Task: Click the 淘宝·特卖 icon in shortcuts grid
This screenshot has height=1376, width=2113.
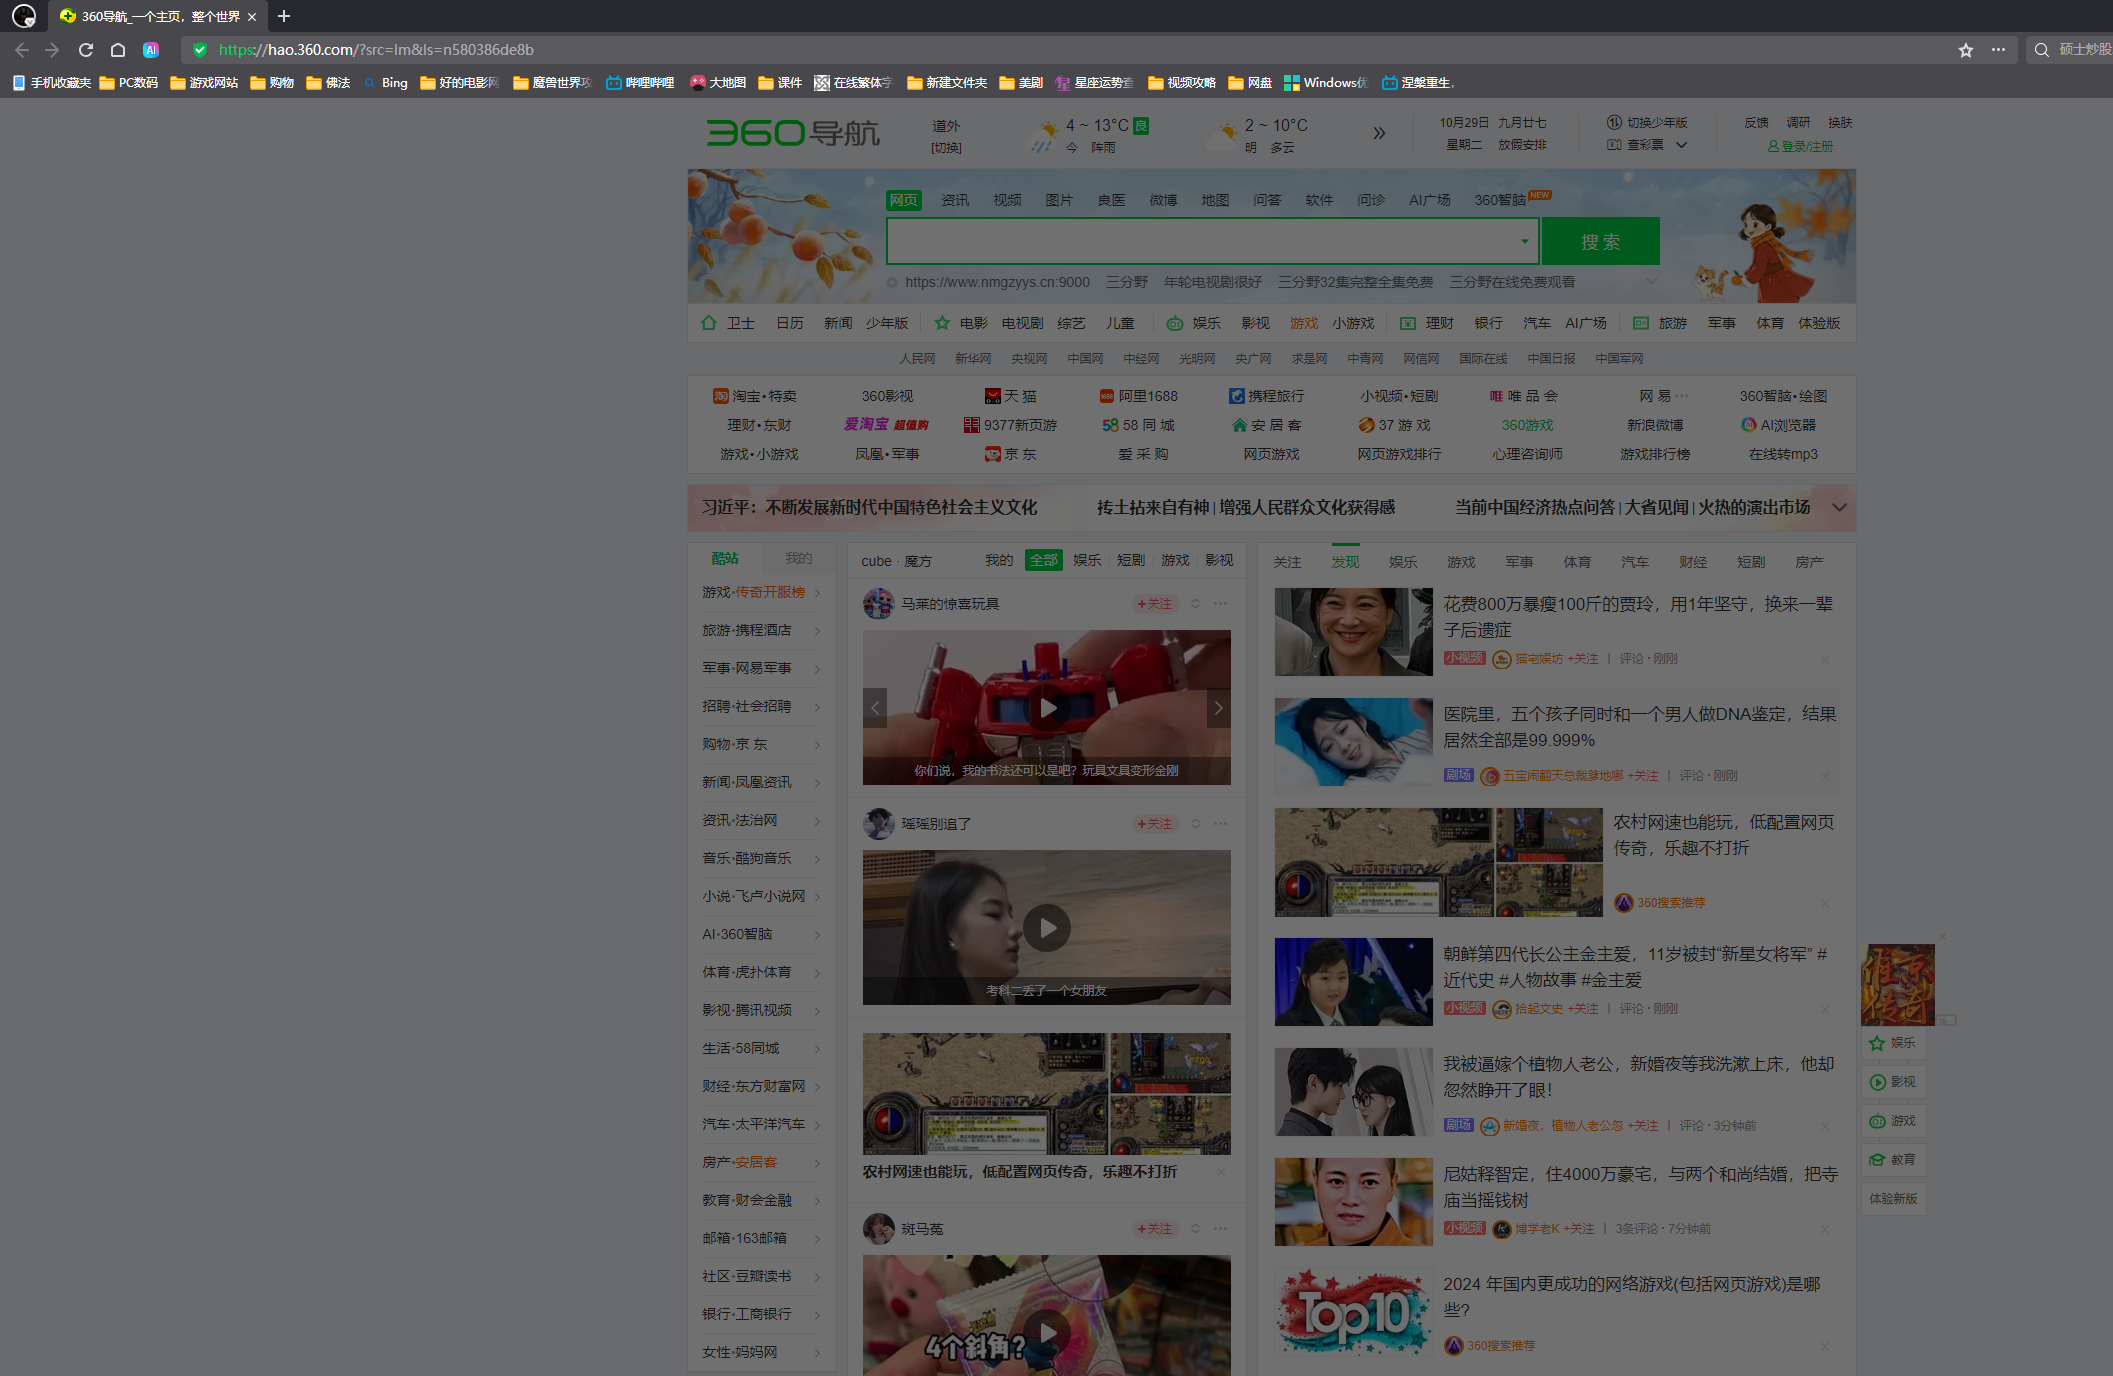Action: pos(720,395)
